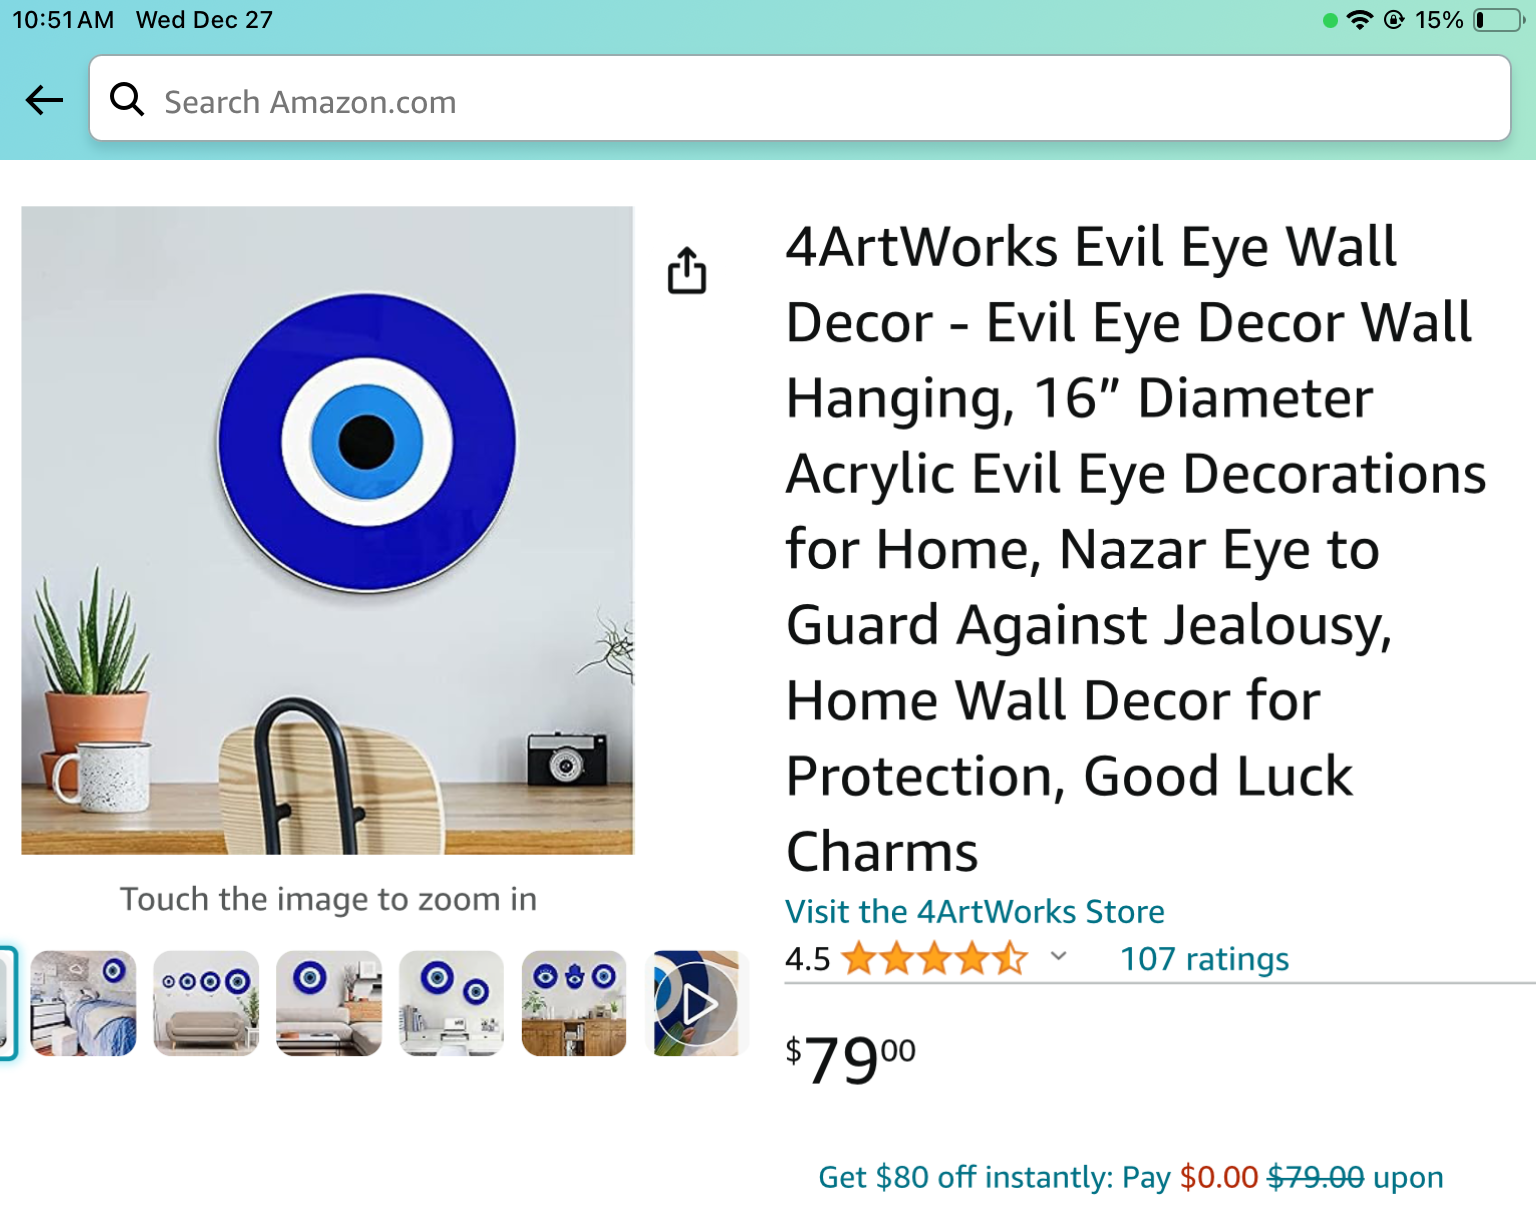Select the thumbnail with four evil eyes above sofa

(x=206, y=1003)
